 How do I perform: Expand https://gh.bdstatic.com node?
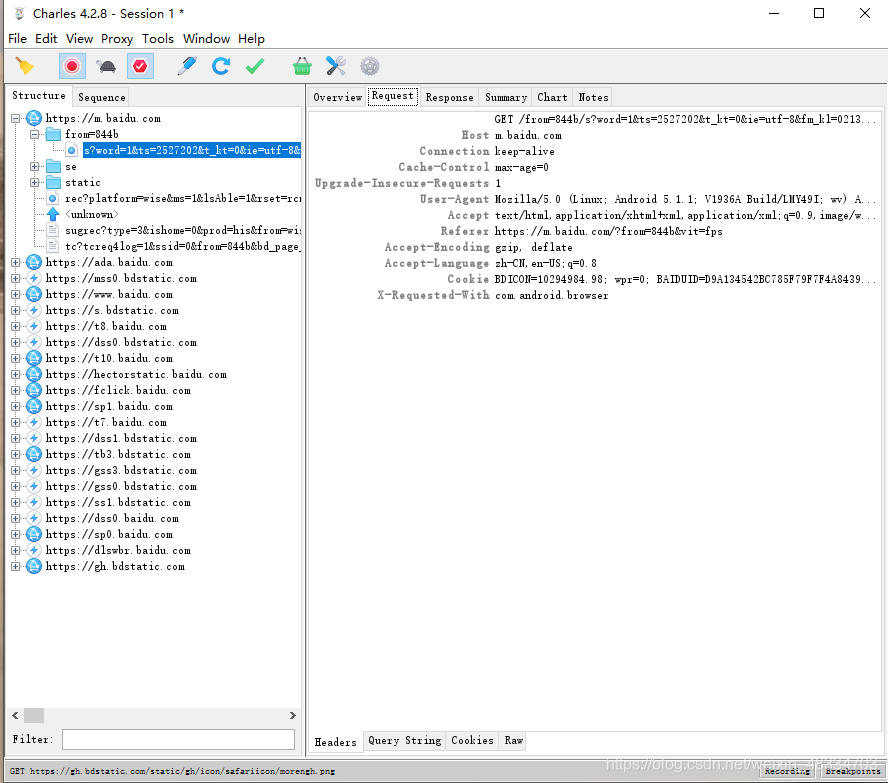tap(15, 566)
